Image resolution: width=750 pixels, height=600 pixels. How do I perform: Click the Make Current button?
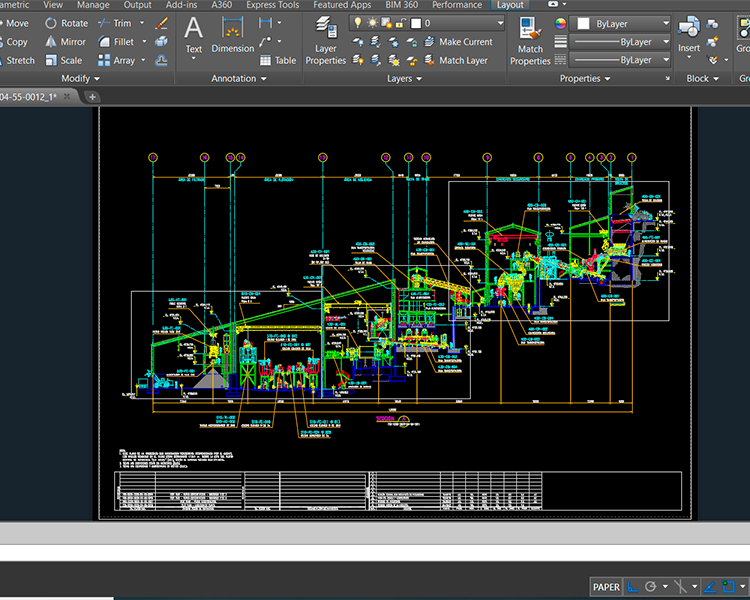465,42
